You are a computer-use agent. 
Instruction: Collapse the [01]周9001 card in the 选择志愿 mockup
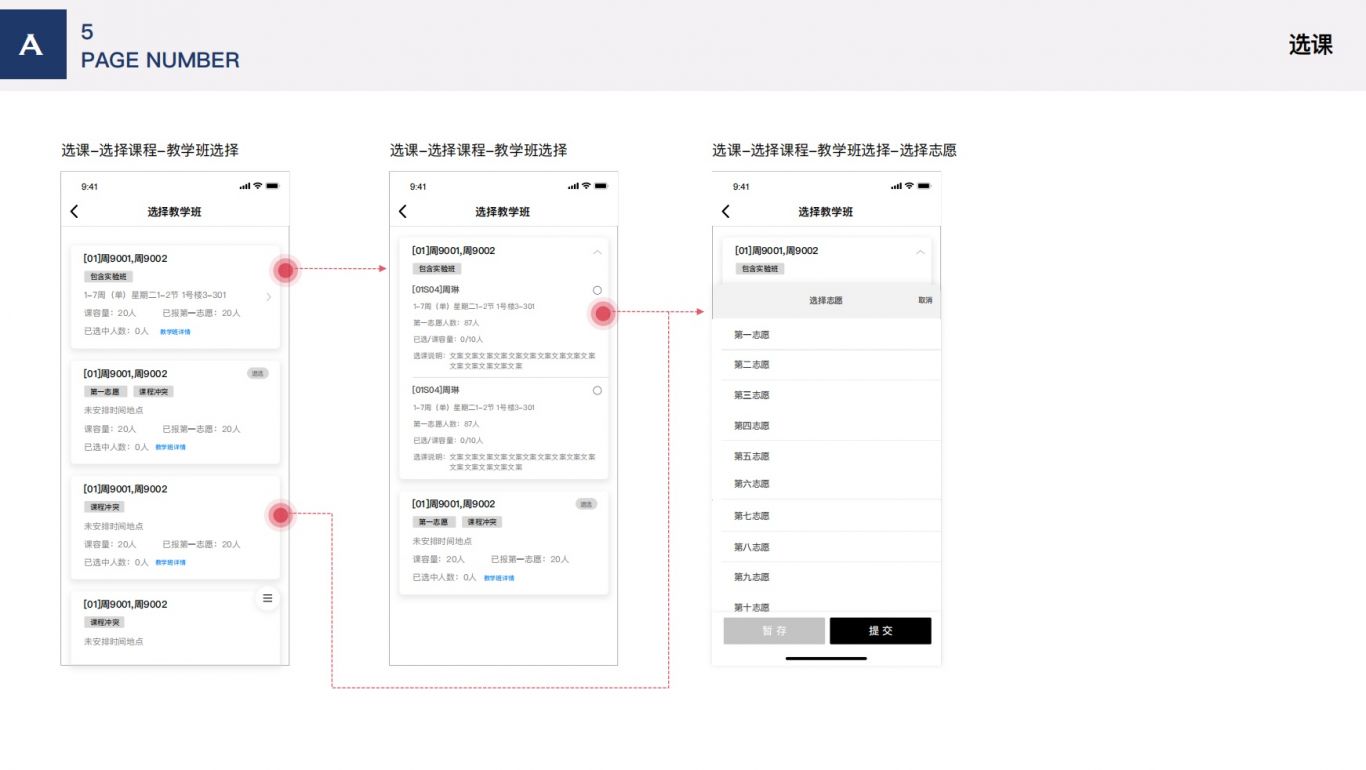pos(920,252)
